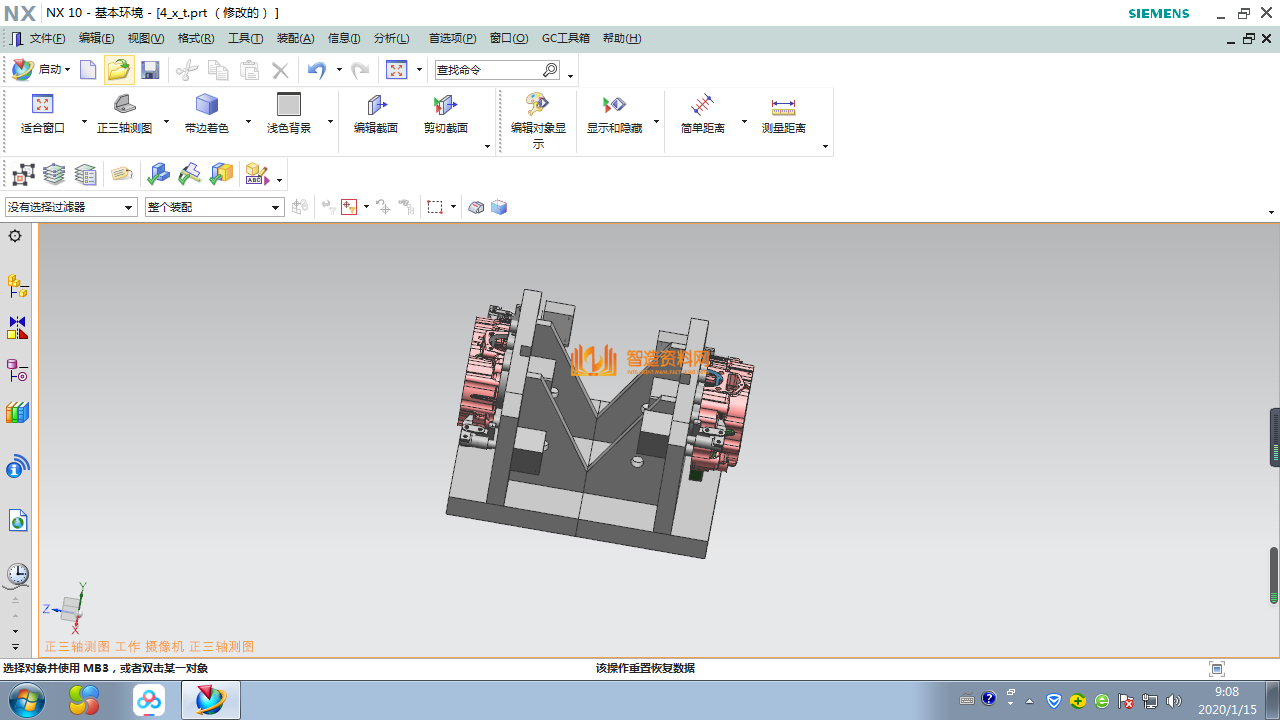
Task: Save the part with the floppy disk icon
Action: tap(150, 70)
